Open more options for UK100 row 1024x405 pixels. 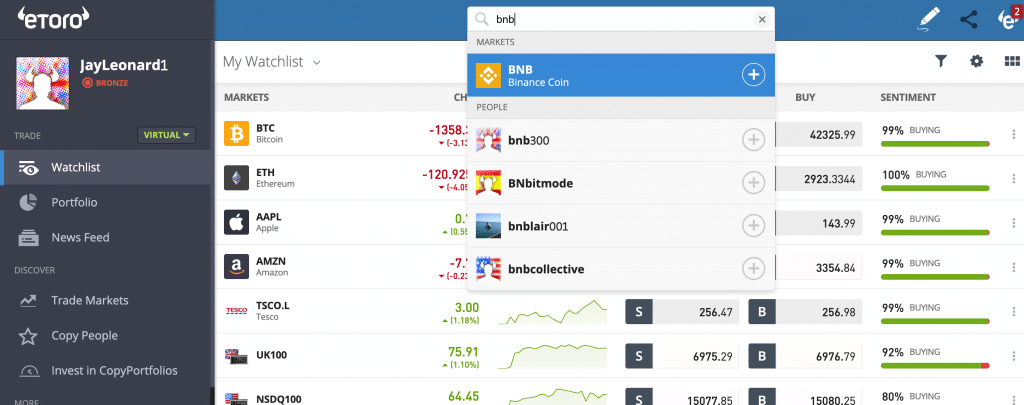click(x=1014, y=356)
